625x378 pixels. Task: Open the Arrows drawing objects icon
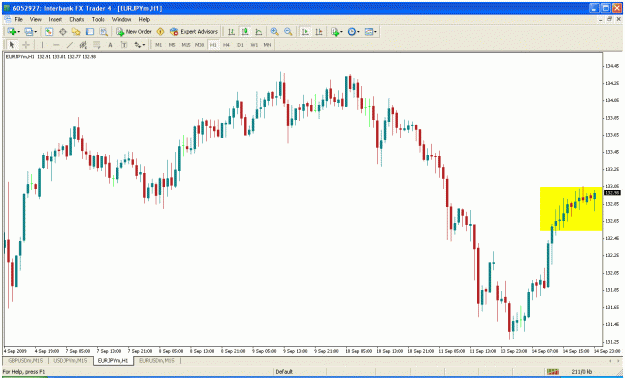(x=138, y=45)
